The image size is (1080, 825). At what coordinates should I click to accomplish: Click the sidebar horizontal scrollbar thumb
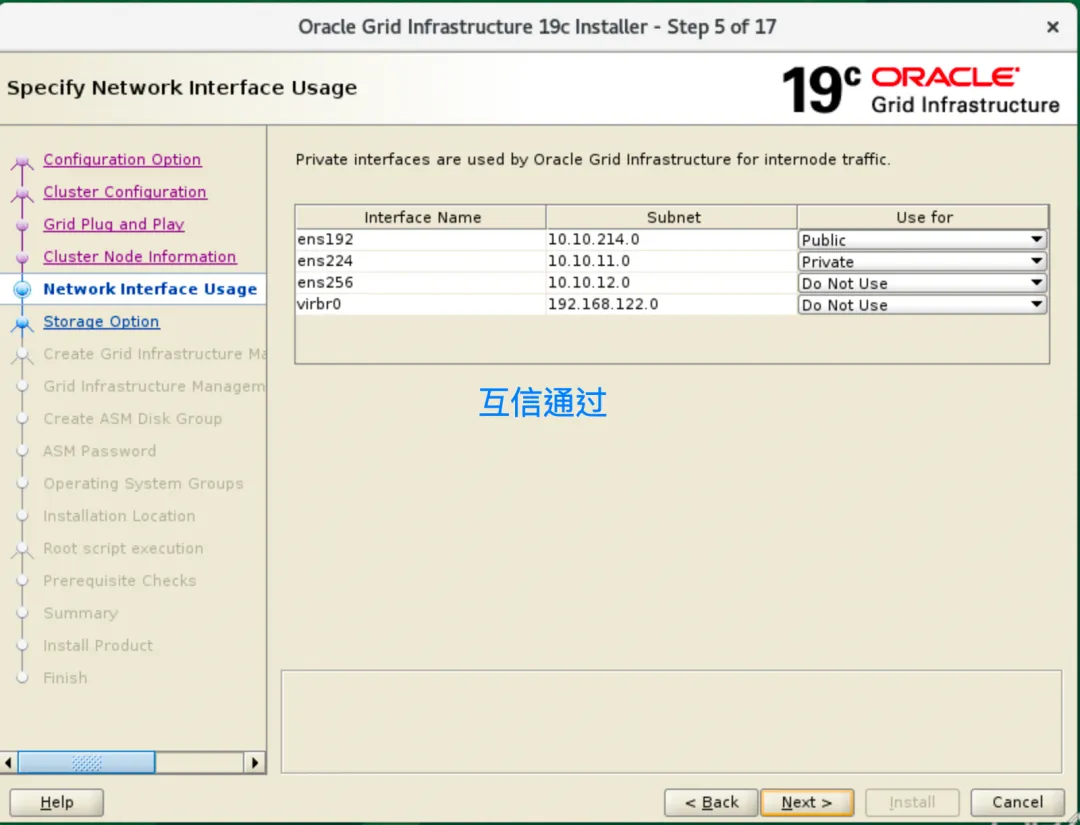[x=86, y=762]
